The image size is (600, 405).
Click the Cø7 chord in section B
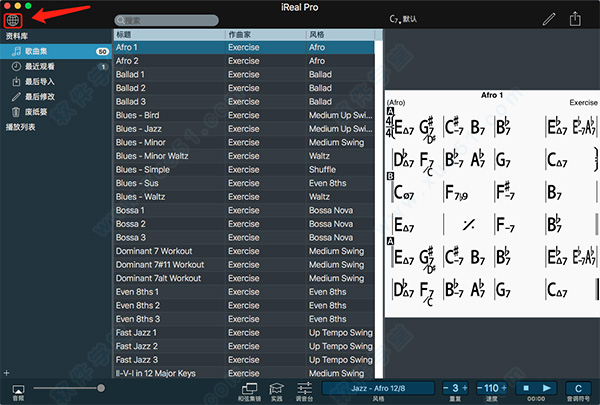click(404, 192)
